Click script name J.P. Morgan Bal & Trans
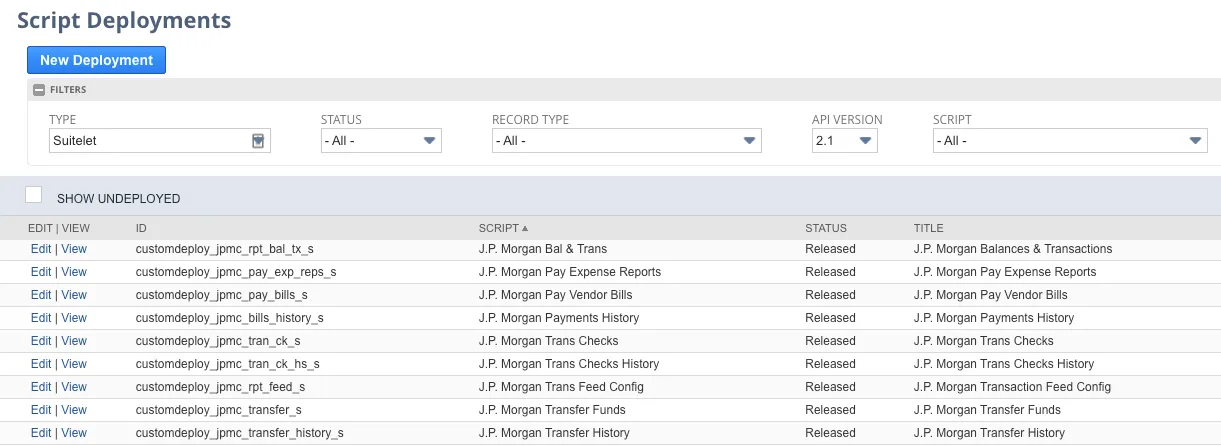Viewport: 1221px width, 446px height. pos(543,249)
